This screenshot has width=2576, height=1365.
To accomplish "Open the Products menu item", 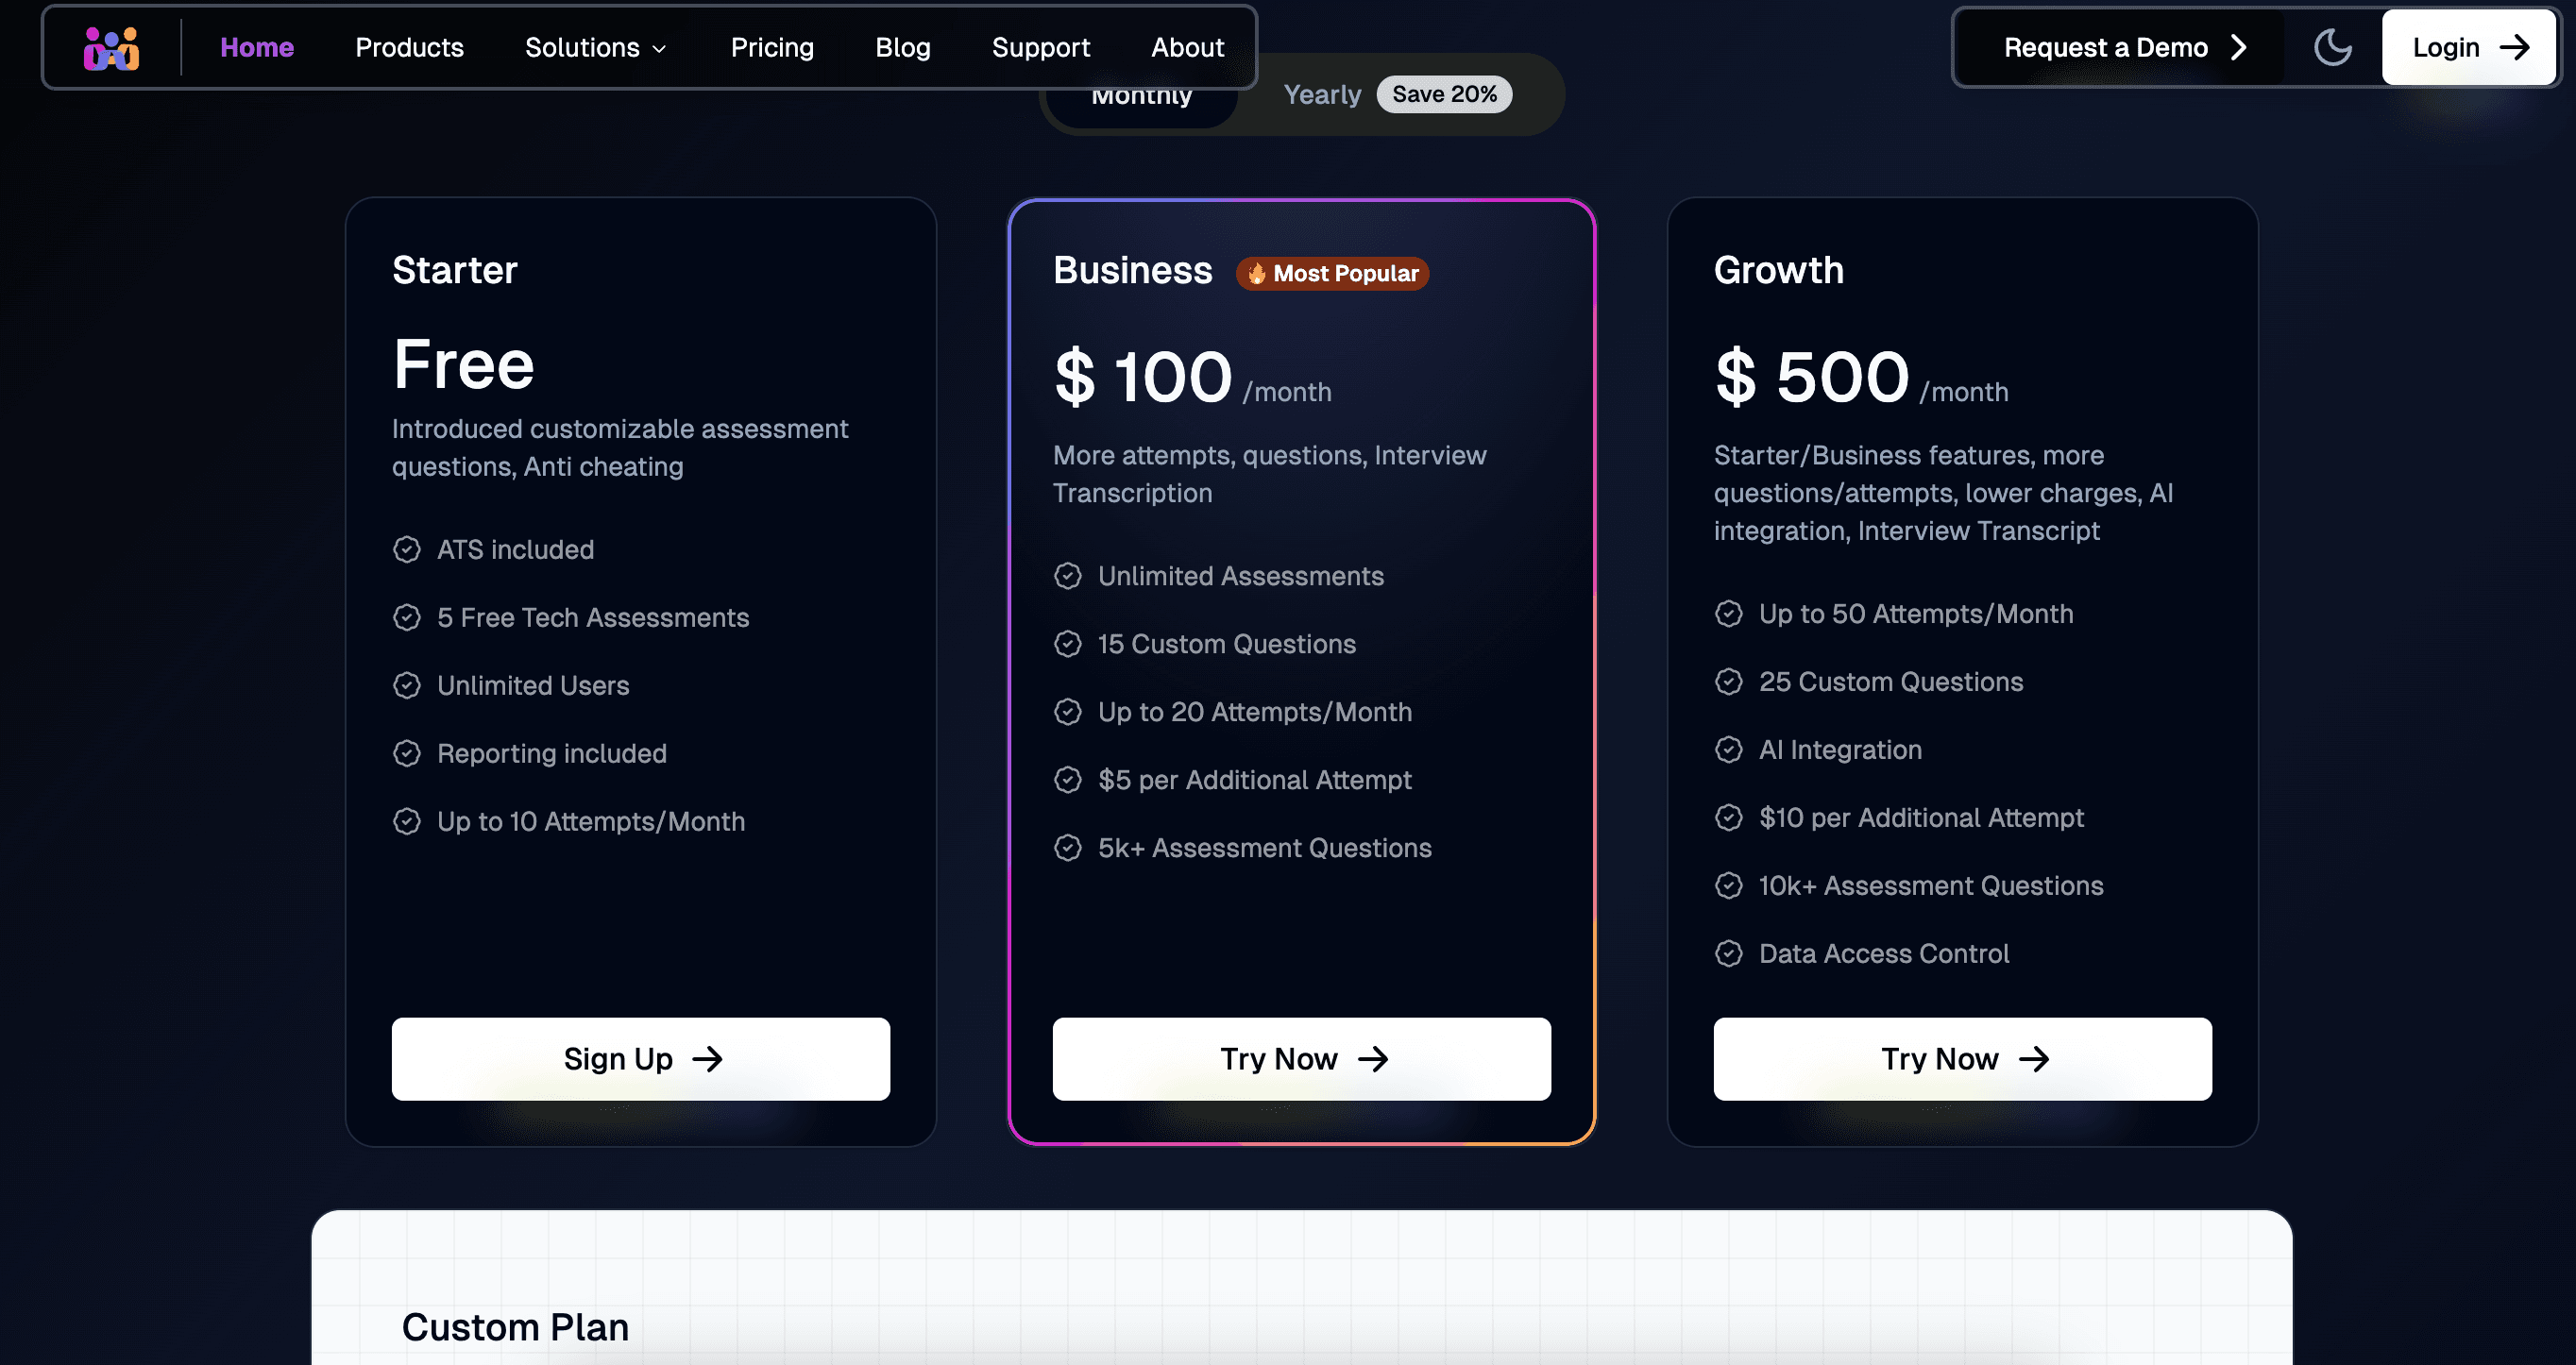I will point(409,47).
